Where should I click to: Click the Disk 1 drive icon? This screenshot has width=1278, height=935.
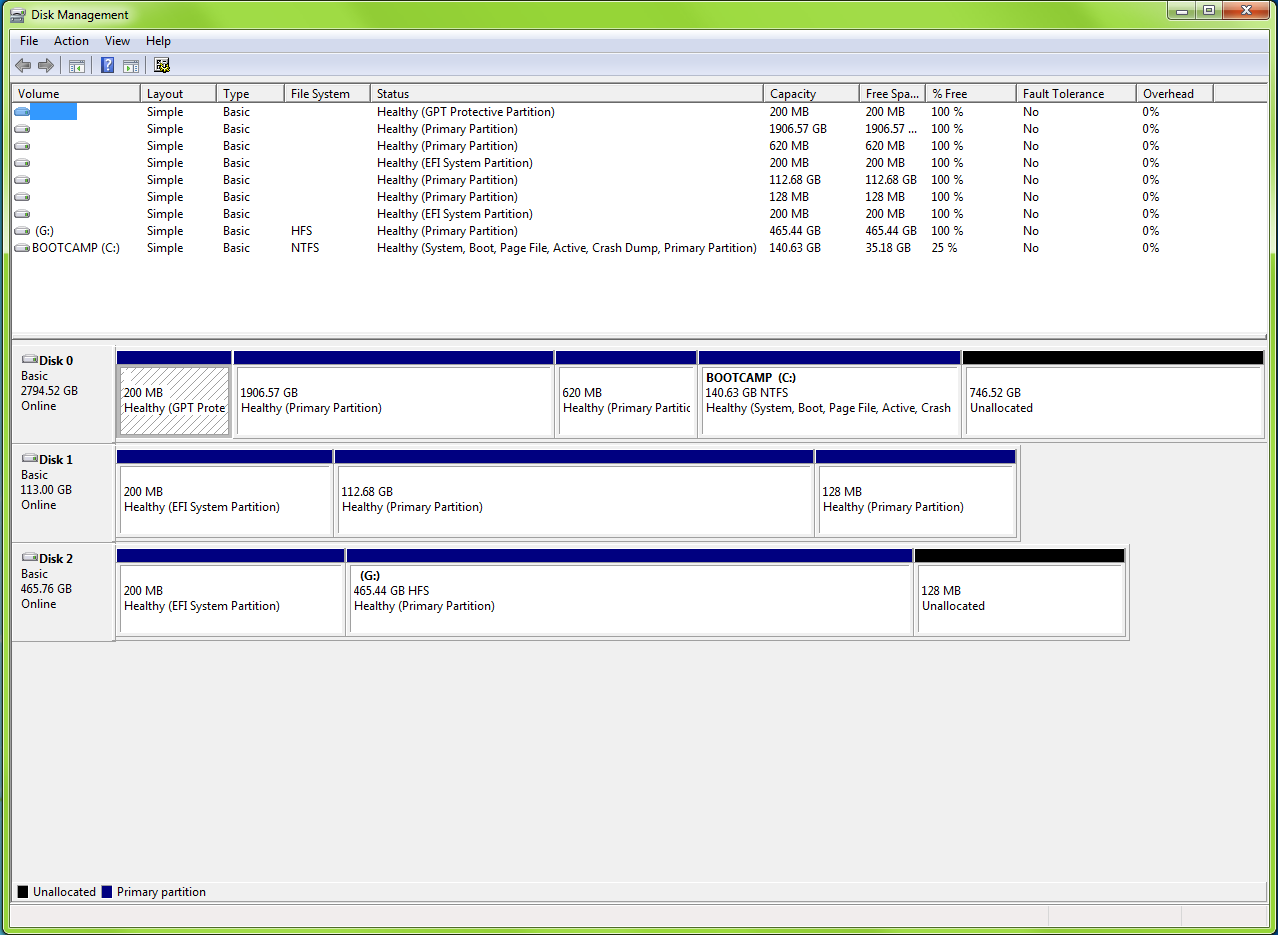(29, 459)
